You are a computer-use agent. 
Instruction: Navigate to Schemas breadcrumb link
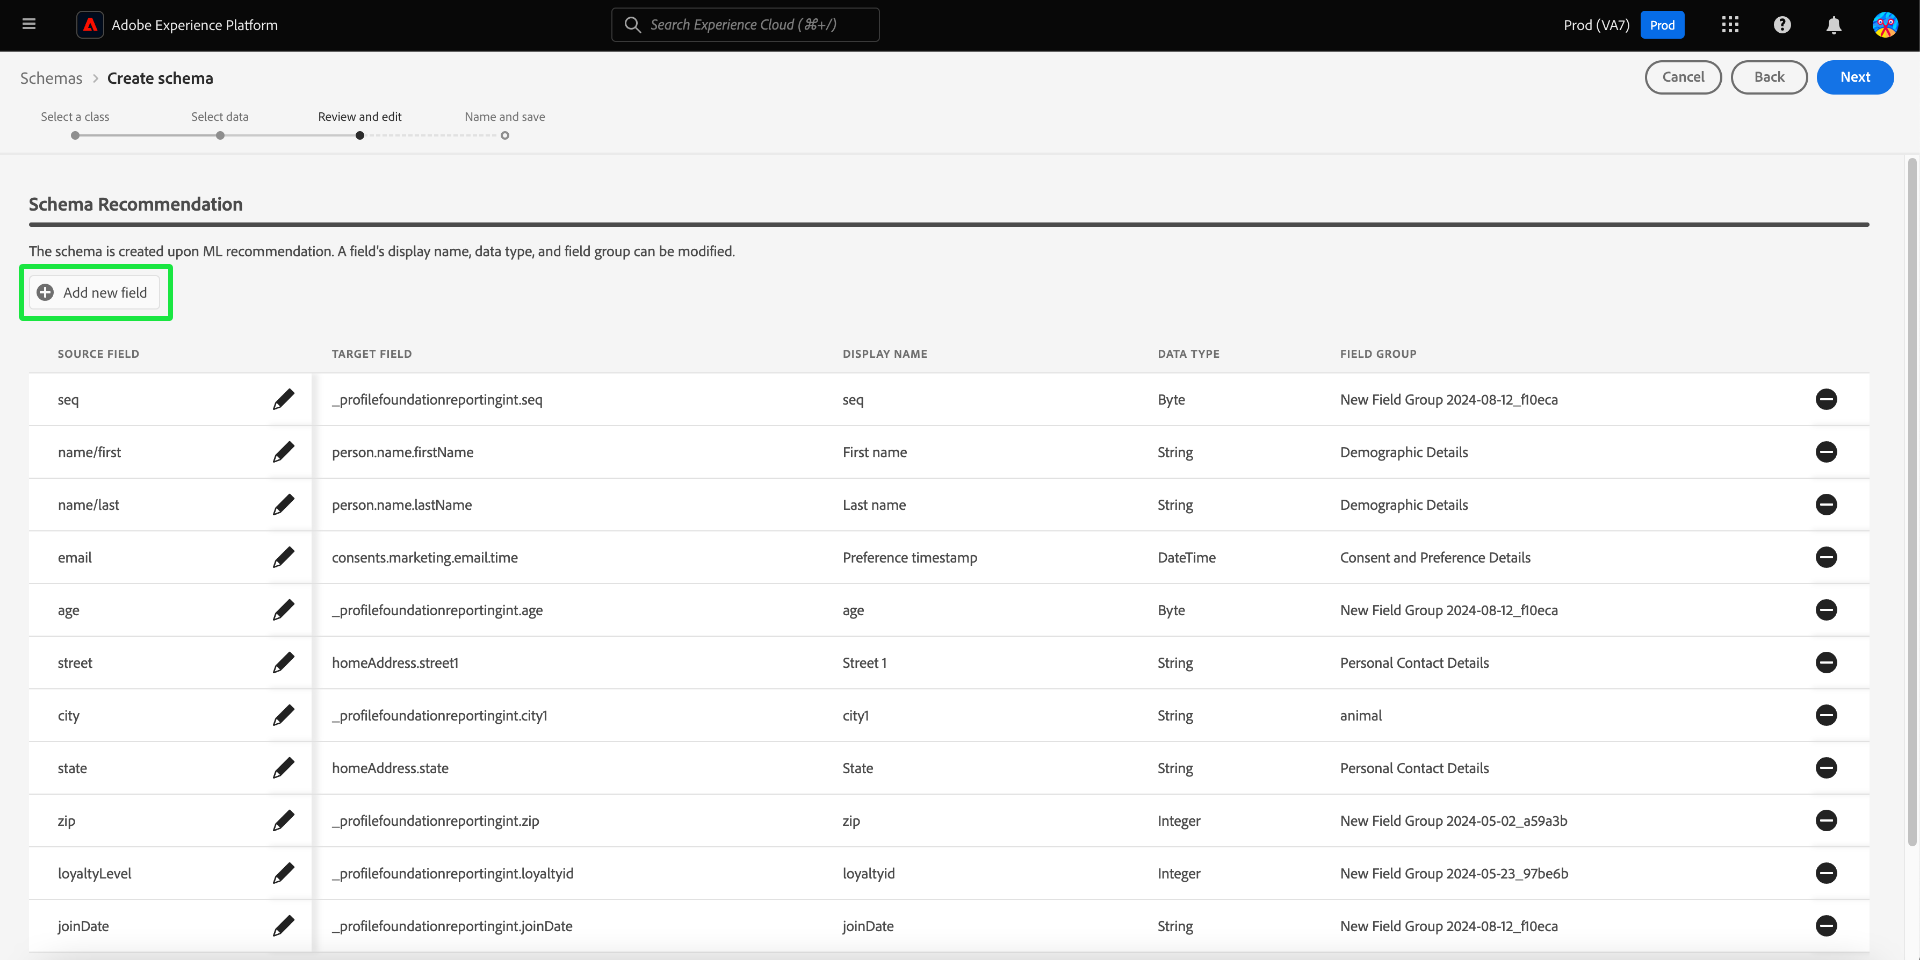click(x=51, y=78)
